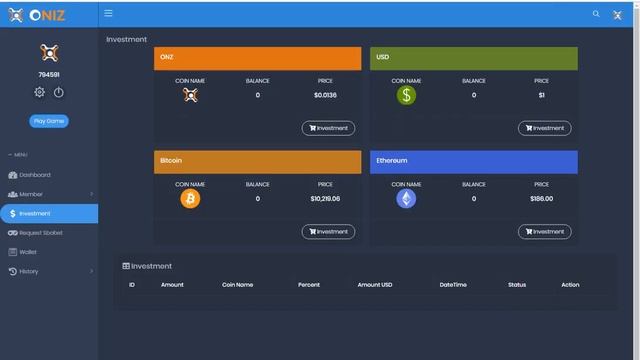The image size is (640, 360).
Task: Click the DateTime column header
Action: [453, 285]
